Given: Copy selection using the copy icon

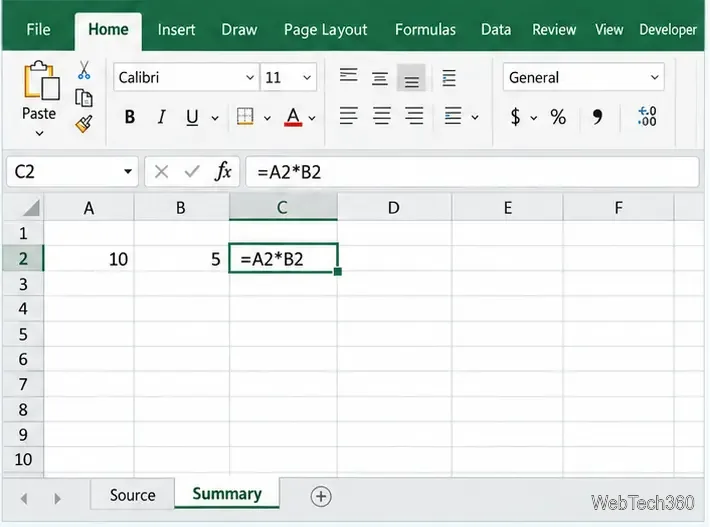Looking at the screenshot, I should pyautogui.click(x=84, y=98).
